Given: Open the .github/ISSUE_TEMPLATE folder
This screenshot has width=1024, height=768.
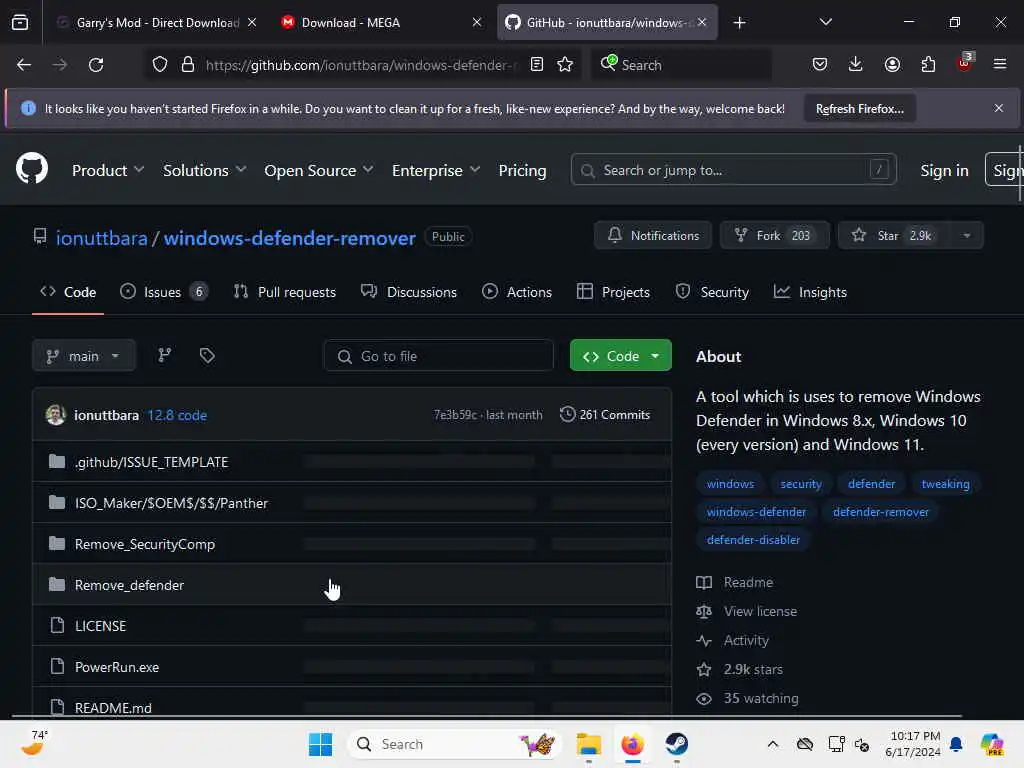Looking at the screenshot, I should pyautogui.click(x=152, y=462).
